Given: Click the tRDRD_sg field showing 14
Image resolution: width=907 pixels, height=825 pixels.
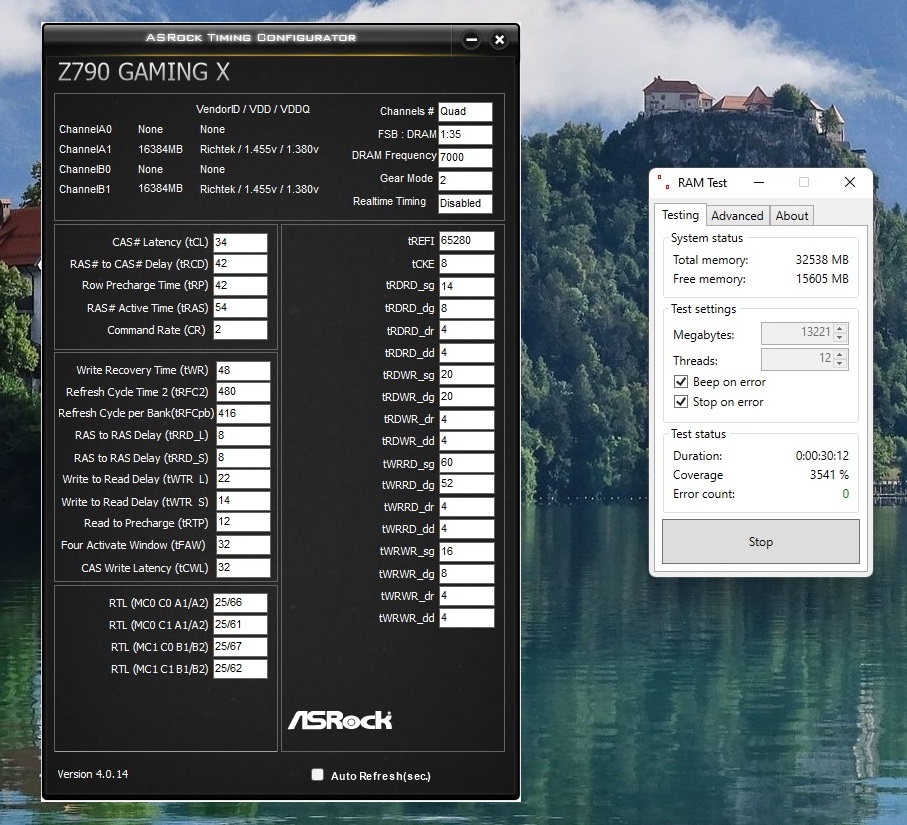Looking at the screenshot, I should tap(466, 286).
